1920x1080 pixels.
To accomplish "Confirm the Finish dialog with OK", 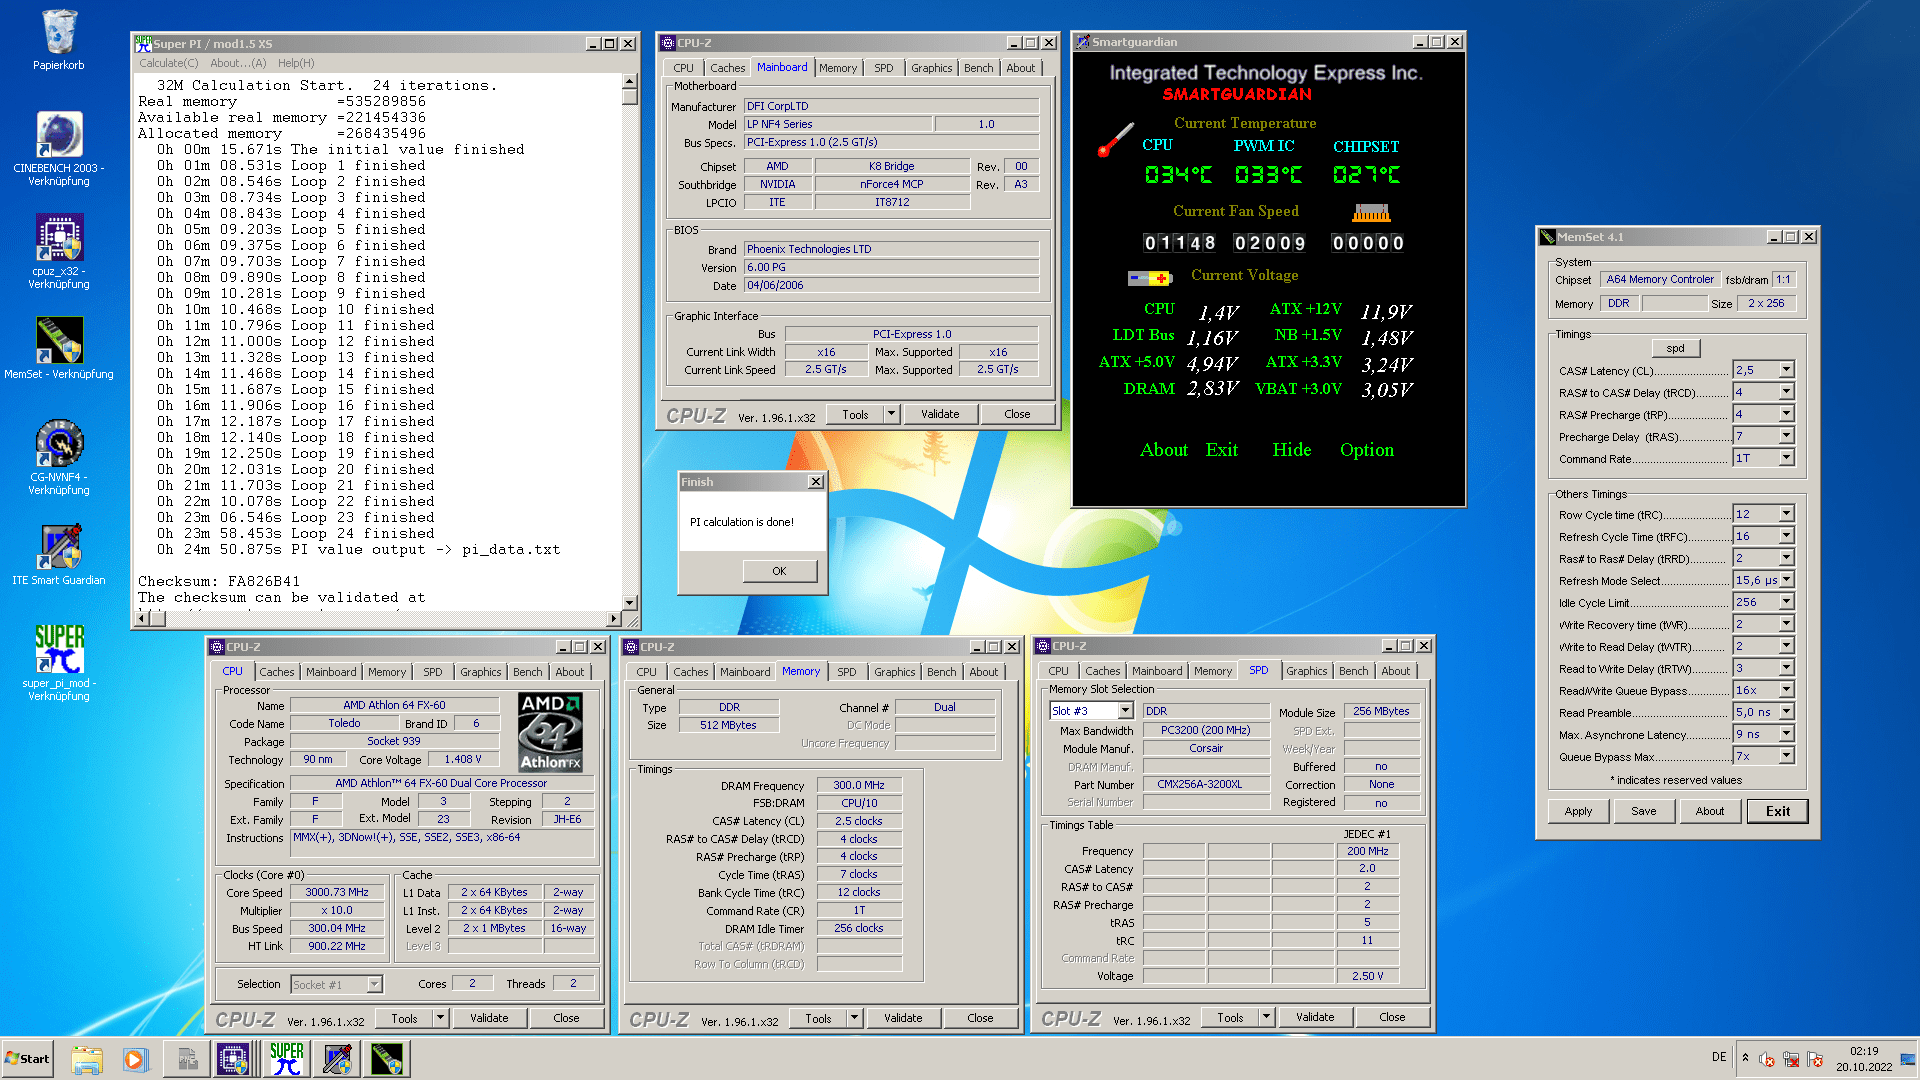I will (779, 571).
